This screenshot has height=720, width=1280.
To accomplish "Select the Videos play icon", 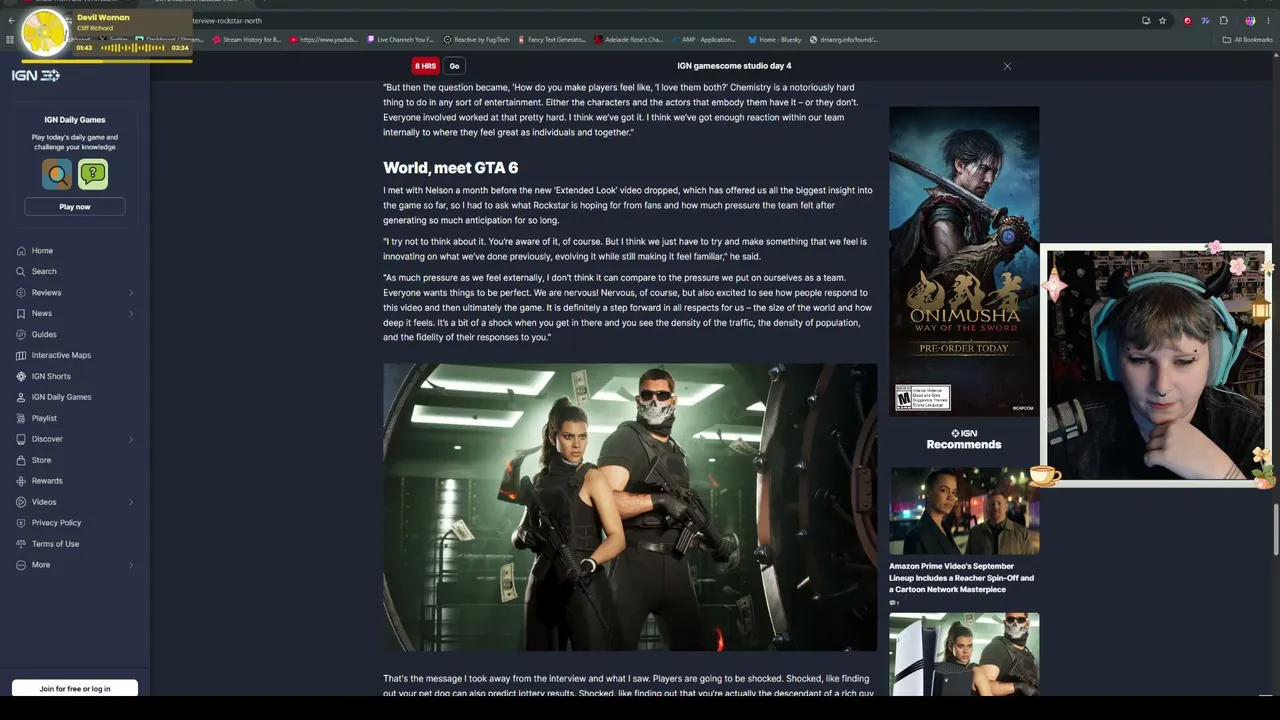I will (x=21, y=502).
